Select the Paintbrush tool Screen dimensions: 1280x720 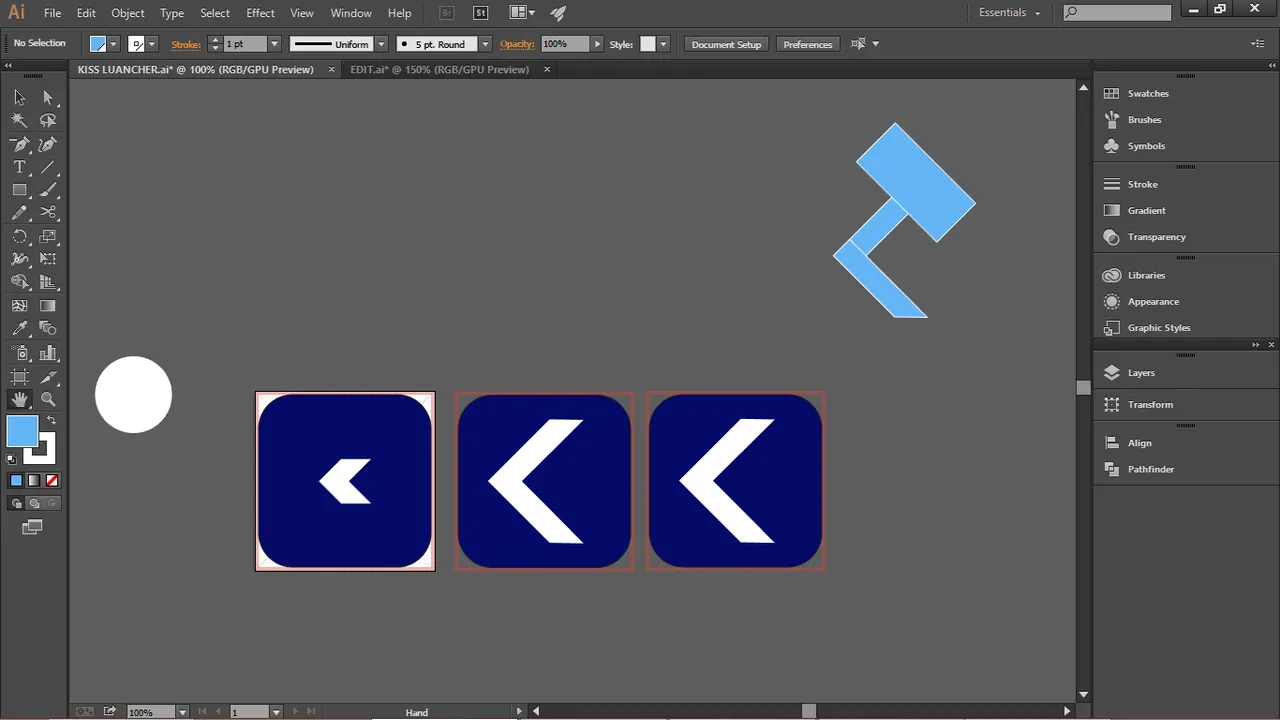click(x=48, y=190)
